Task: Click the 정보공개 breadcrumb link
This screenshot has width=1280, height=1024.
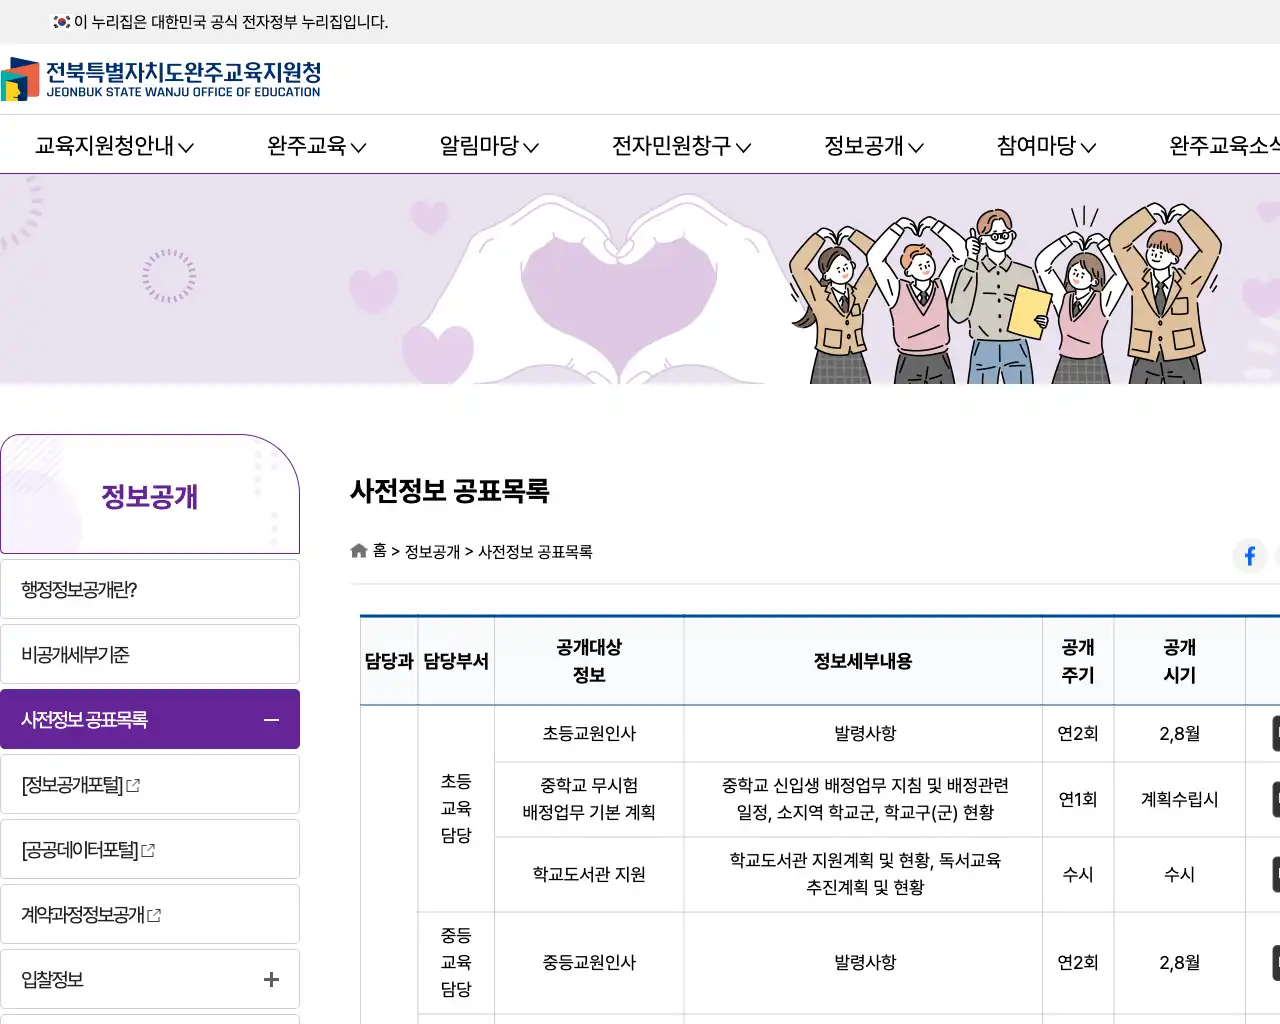Action: (432, 551)
